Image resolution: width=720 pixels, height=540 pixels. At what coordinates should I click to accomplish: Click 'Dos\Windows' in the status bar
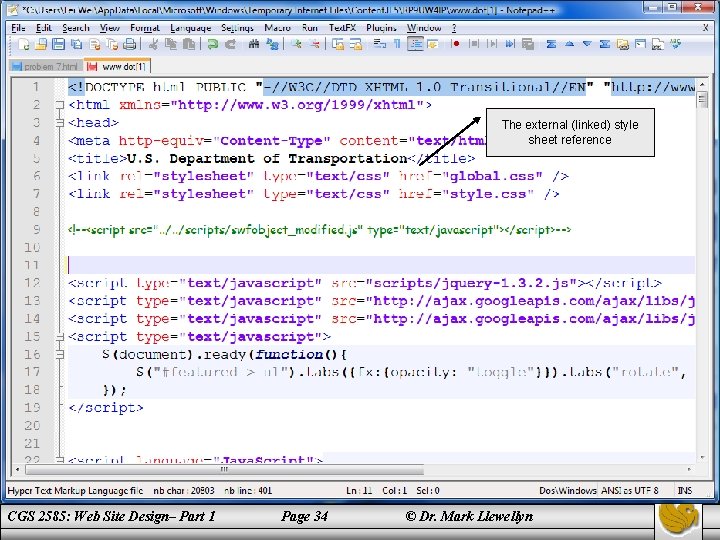(x=568, y=490)
